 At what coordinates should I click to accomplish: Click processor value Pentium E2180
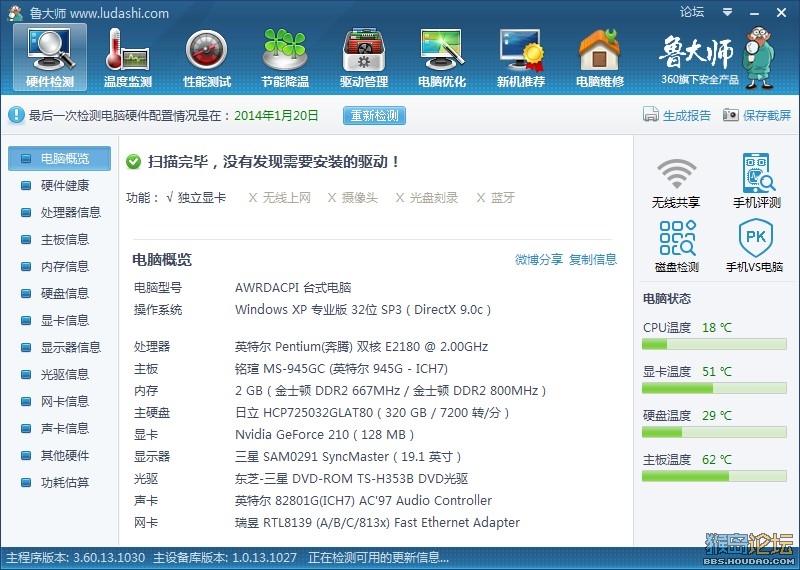click(x=361, y=346)
